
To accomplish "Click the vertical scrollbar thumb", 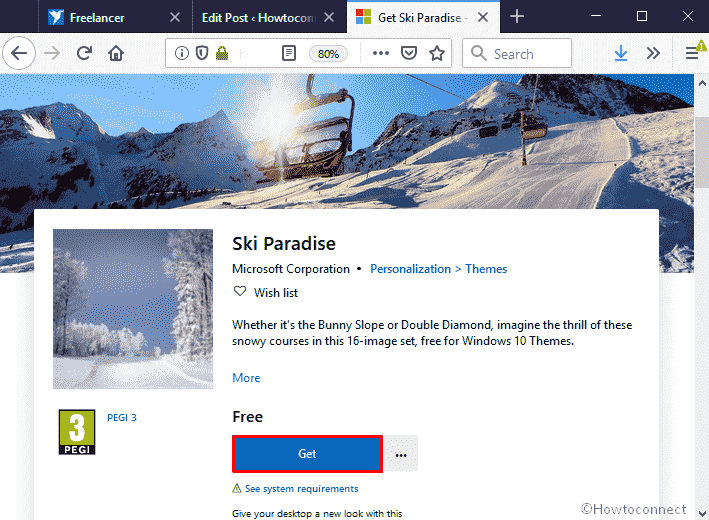I will tap(702, 152).
